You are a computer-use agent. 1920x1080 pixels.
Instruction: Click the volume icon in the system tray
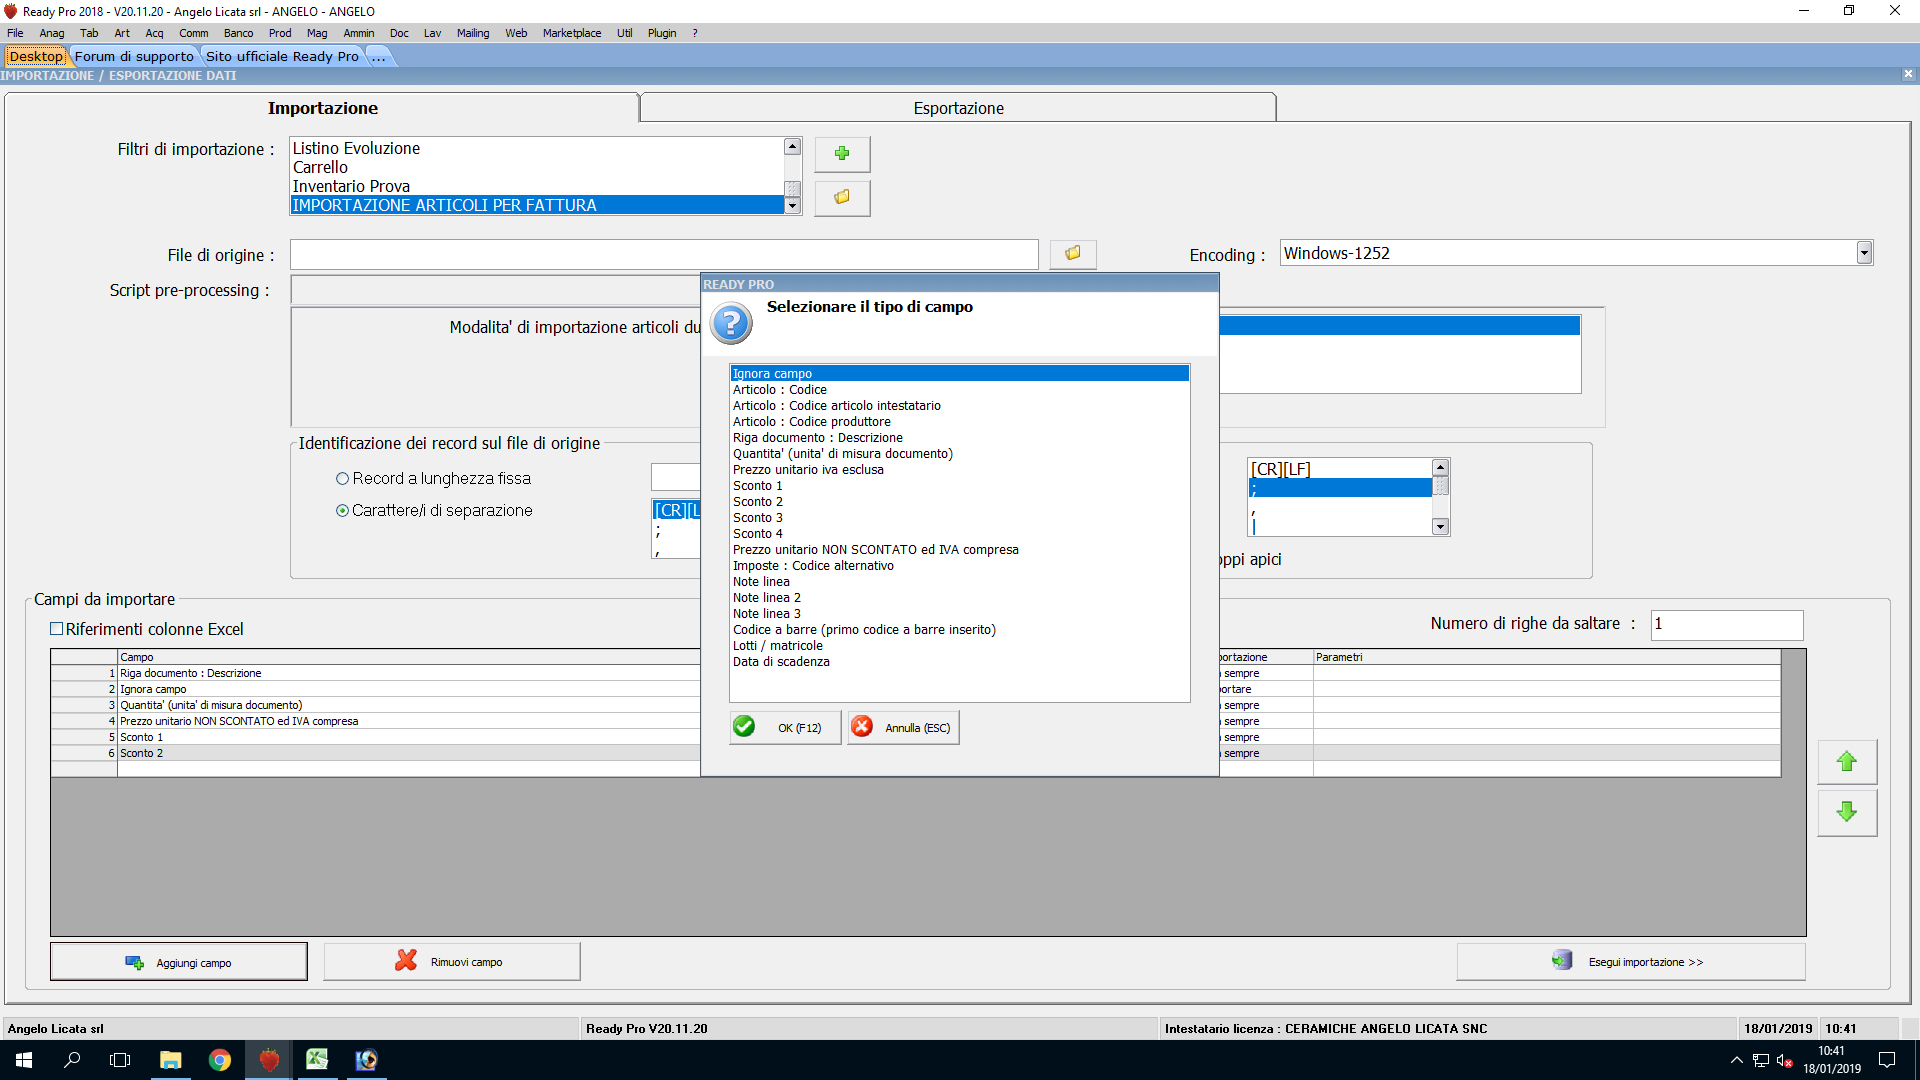pyautogui.click(x=1785, y=1060)
